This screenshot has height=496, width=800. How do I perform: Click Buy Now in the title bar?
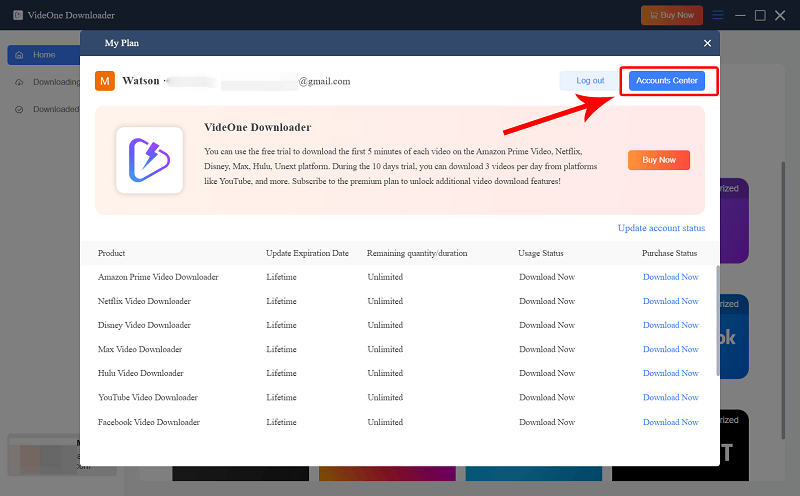(x=672, y=15)
